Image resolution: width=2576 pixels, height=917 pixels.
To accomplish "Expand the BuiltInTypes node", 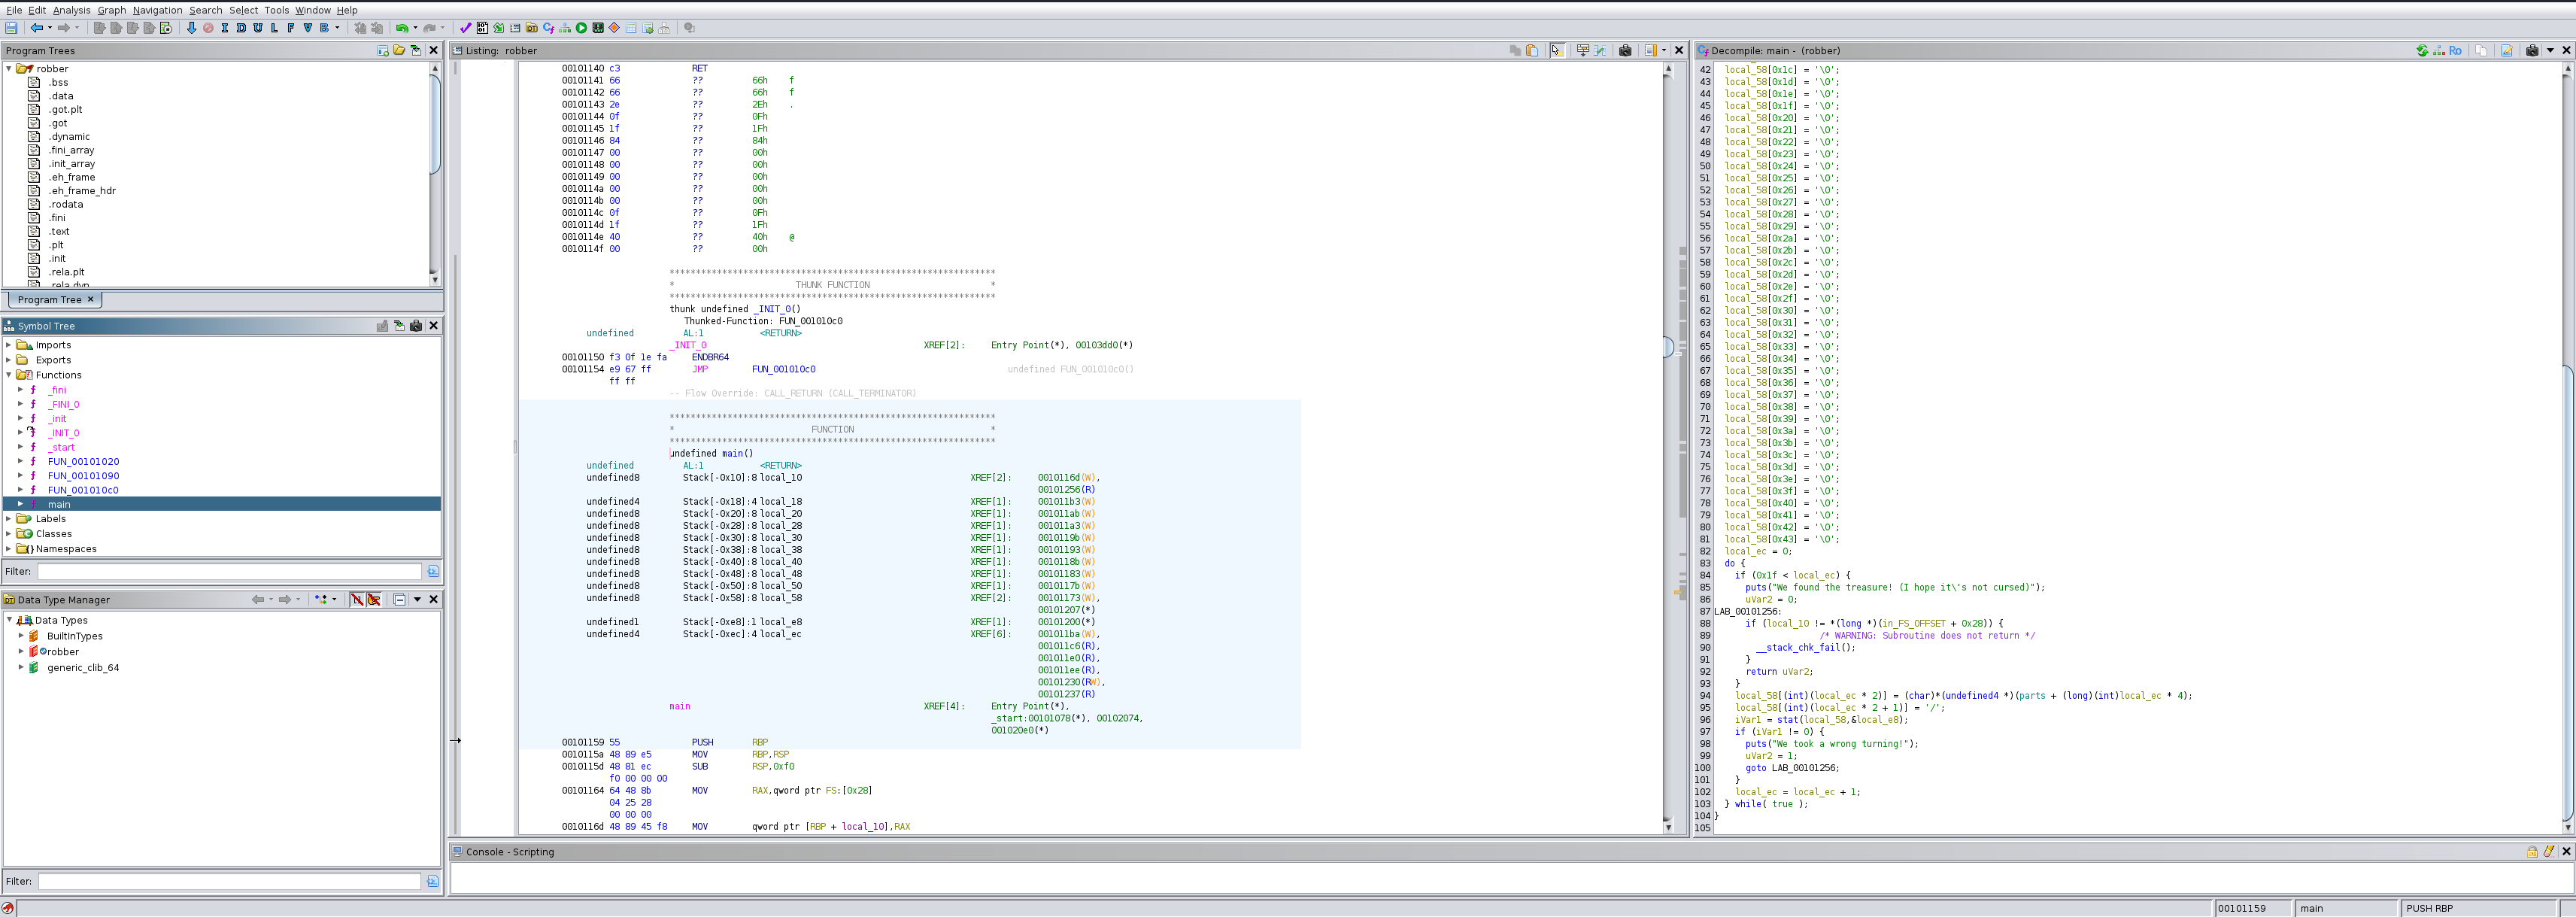I will (21, 636).
